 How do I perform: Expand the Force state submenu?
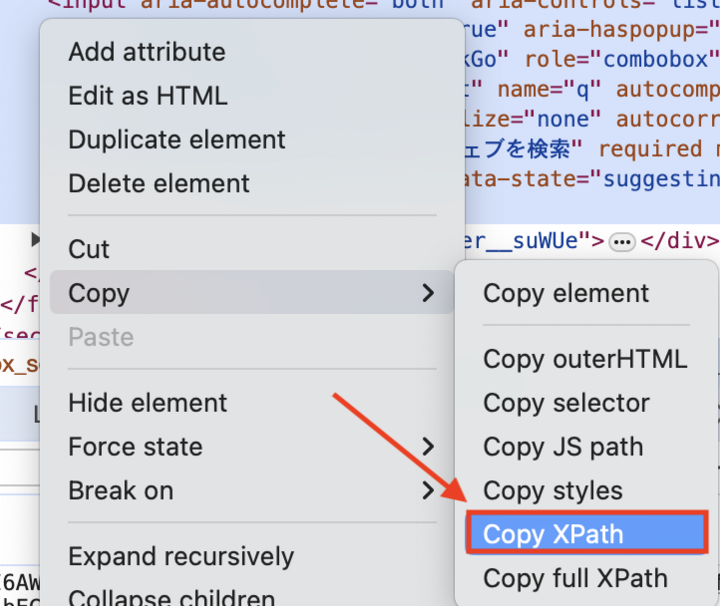tap(429, 447)
